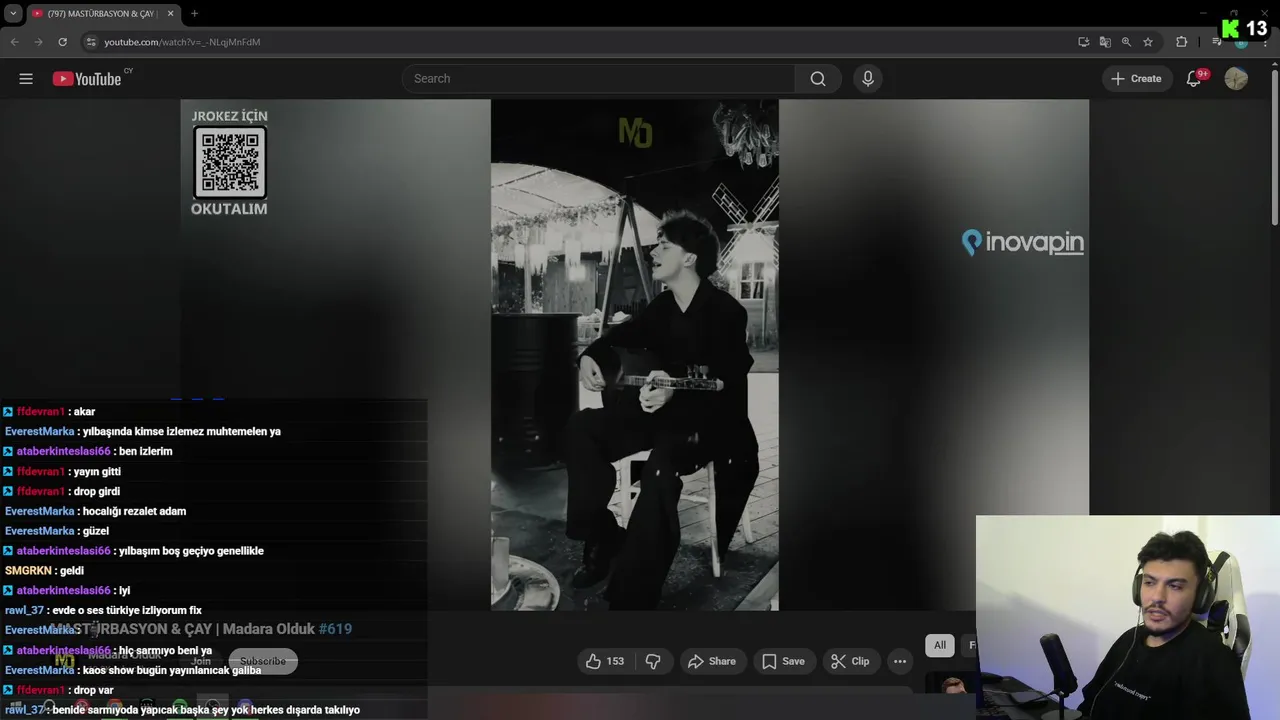This screenshot has height=720, width=1280.
Task: Click chat message 'yayın gitti'
Action: (97, 471)
